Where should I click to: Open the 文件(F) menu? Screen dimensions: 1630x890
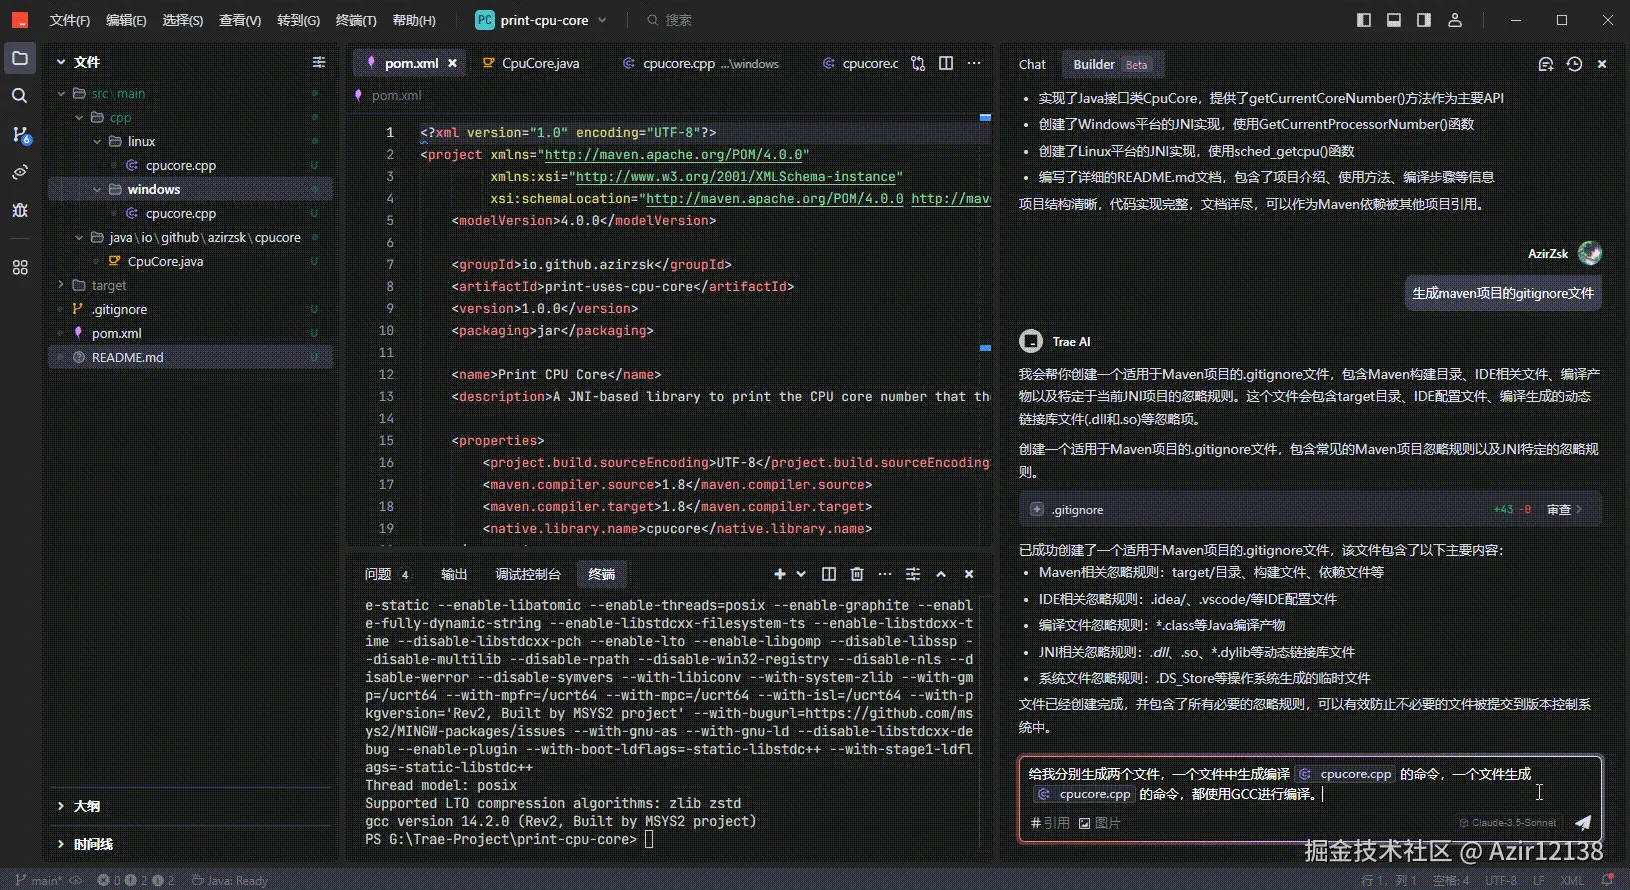click(x=69, y=20)
